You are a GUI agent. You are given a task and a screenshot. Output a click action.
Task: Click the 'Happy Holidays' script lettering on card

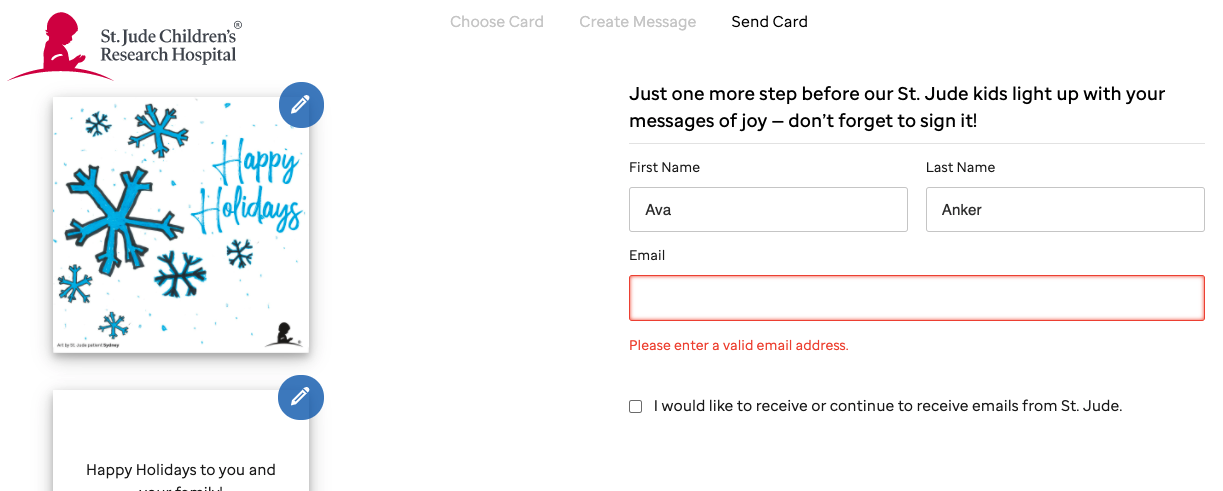(x=246, y=185)
